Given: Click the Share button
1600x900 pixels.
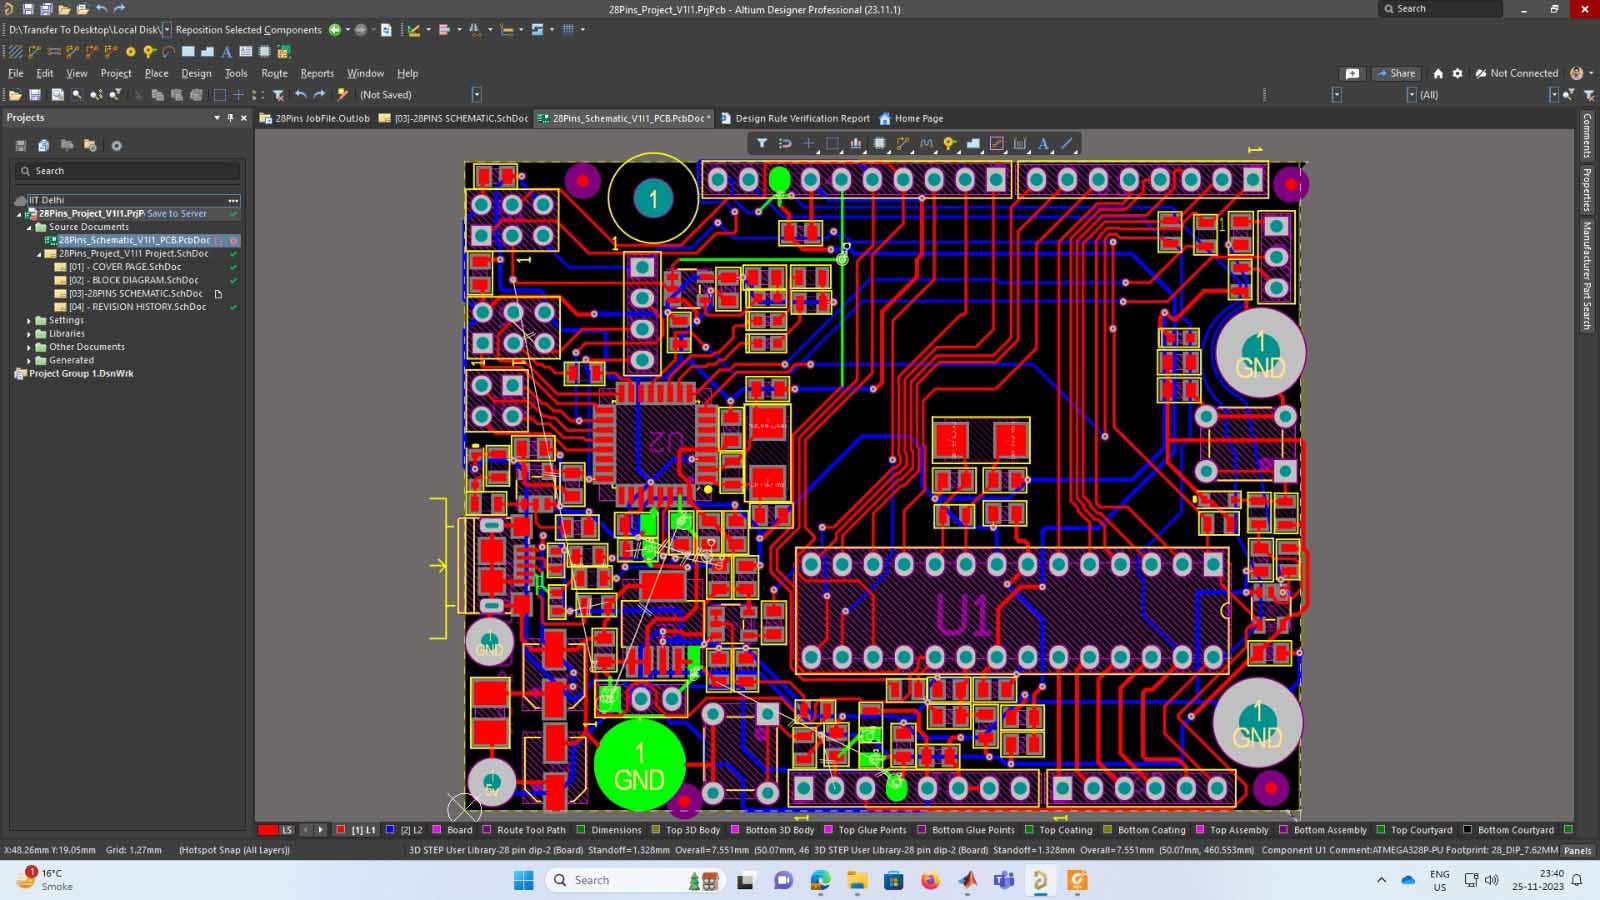Looking at the screenshot, I should click(x=1396, y=74).
